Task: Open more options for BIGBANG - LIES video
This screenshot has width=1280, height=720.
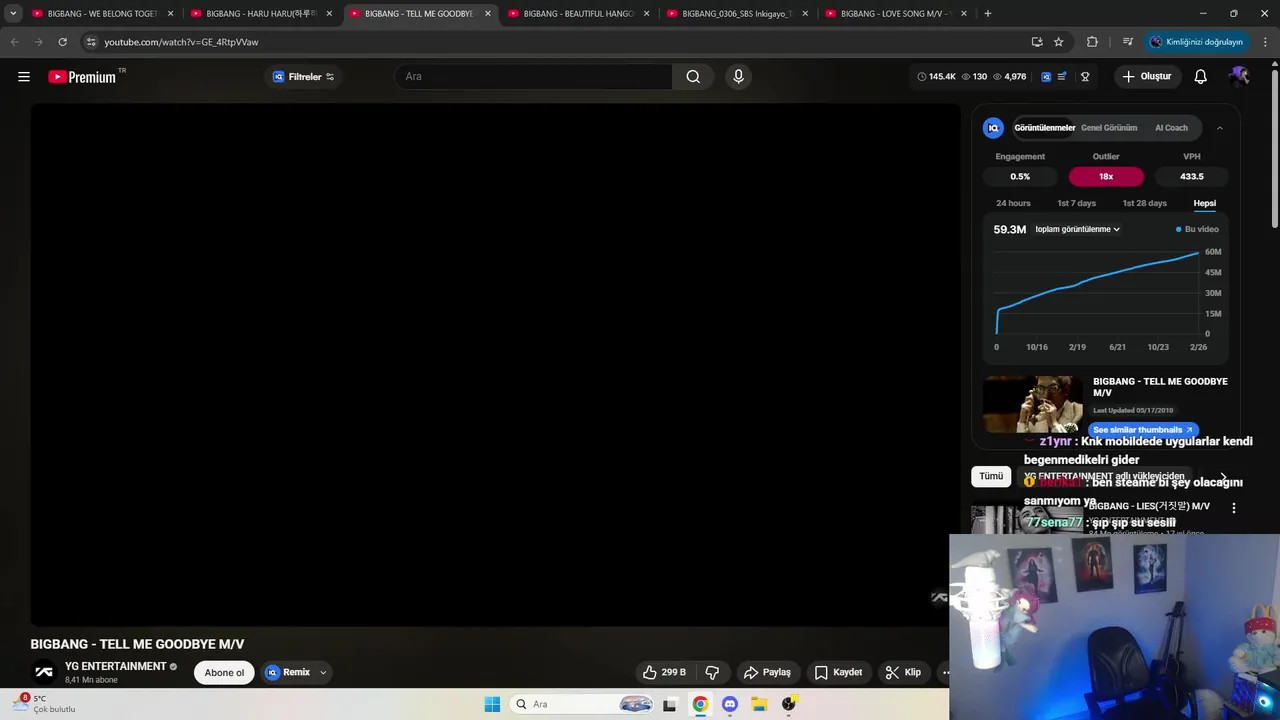Action: point(1233,508)
